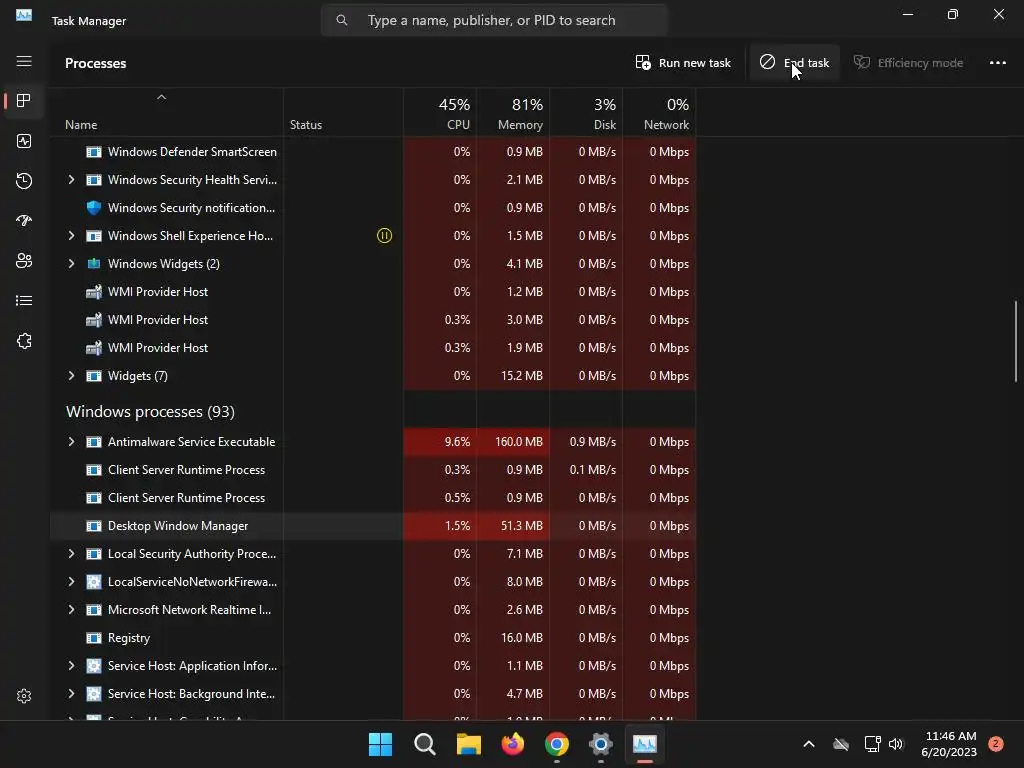The width and height of the screenshot is (1024, 768).
Task: Click the Efficiency mode button
Action: (908, 63)
